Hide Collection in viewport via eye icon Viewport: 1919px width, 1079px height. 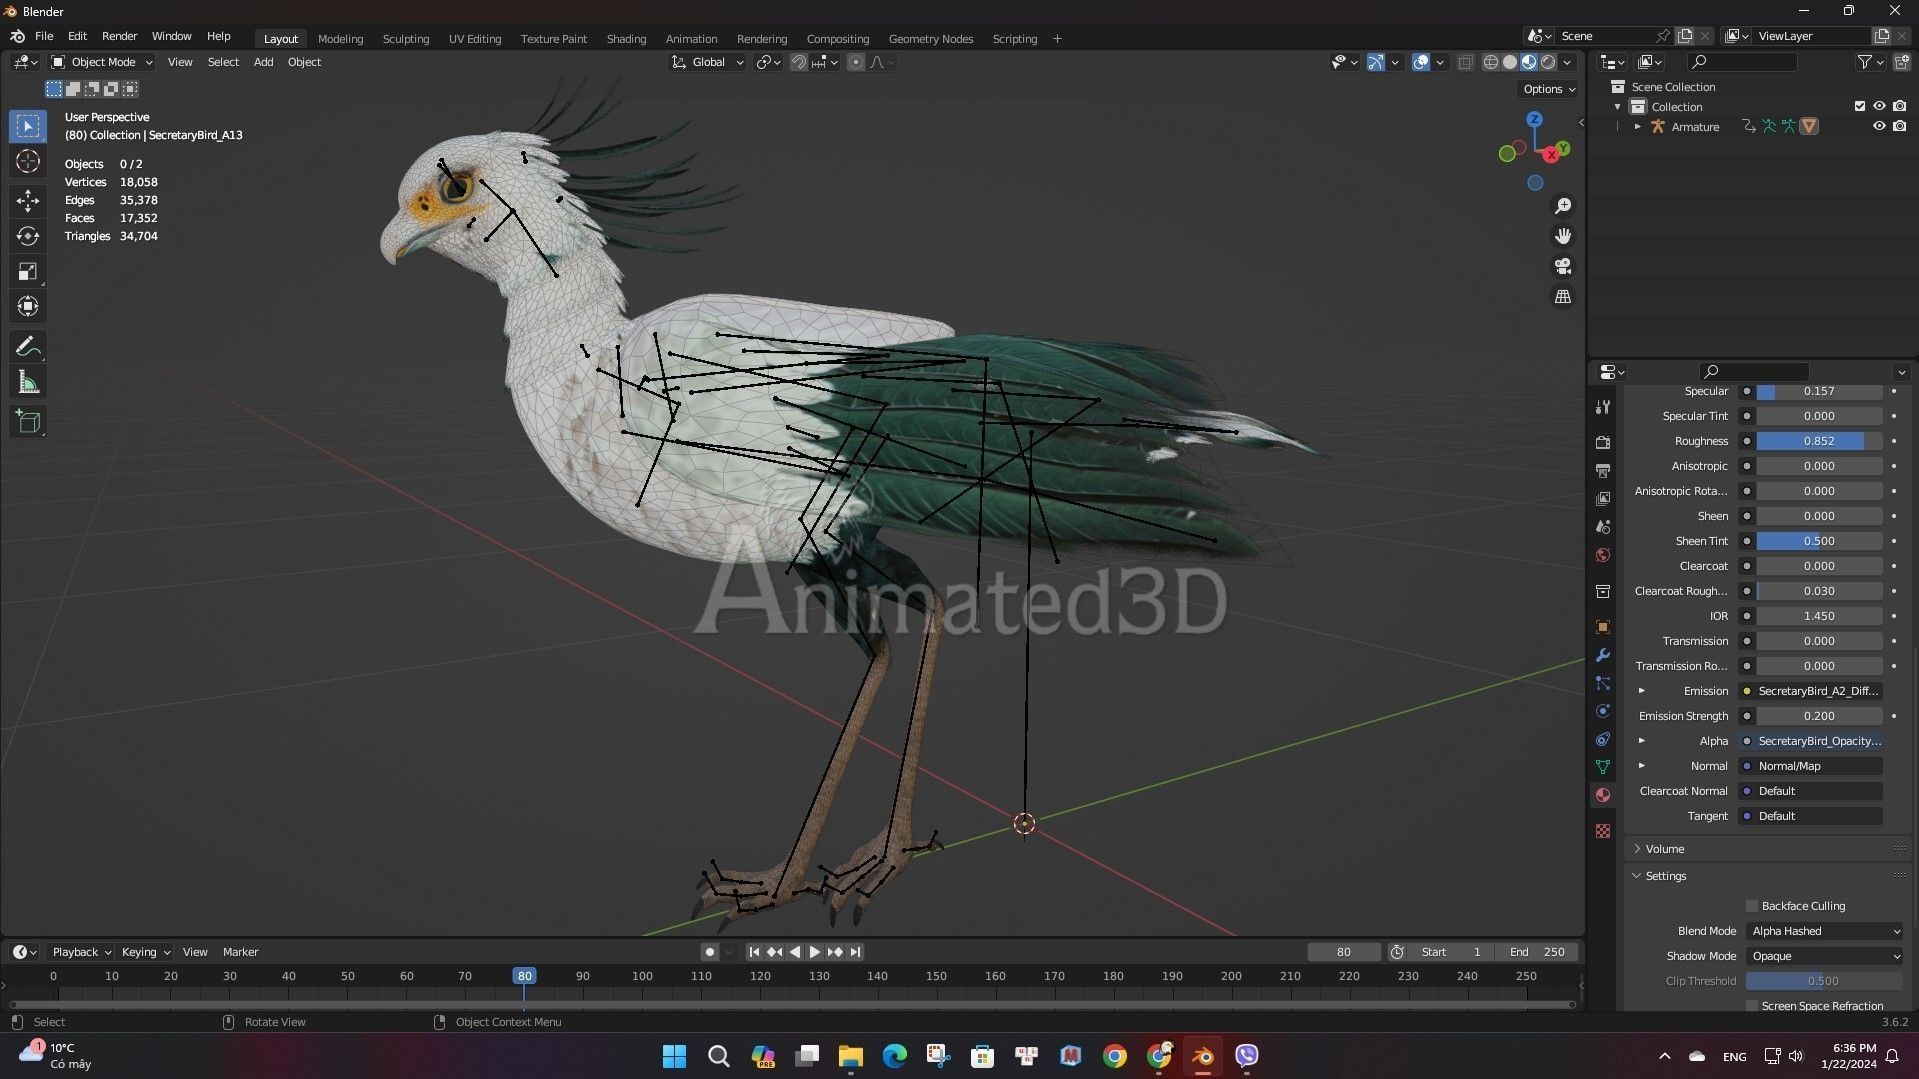1879,106
